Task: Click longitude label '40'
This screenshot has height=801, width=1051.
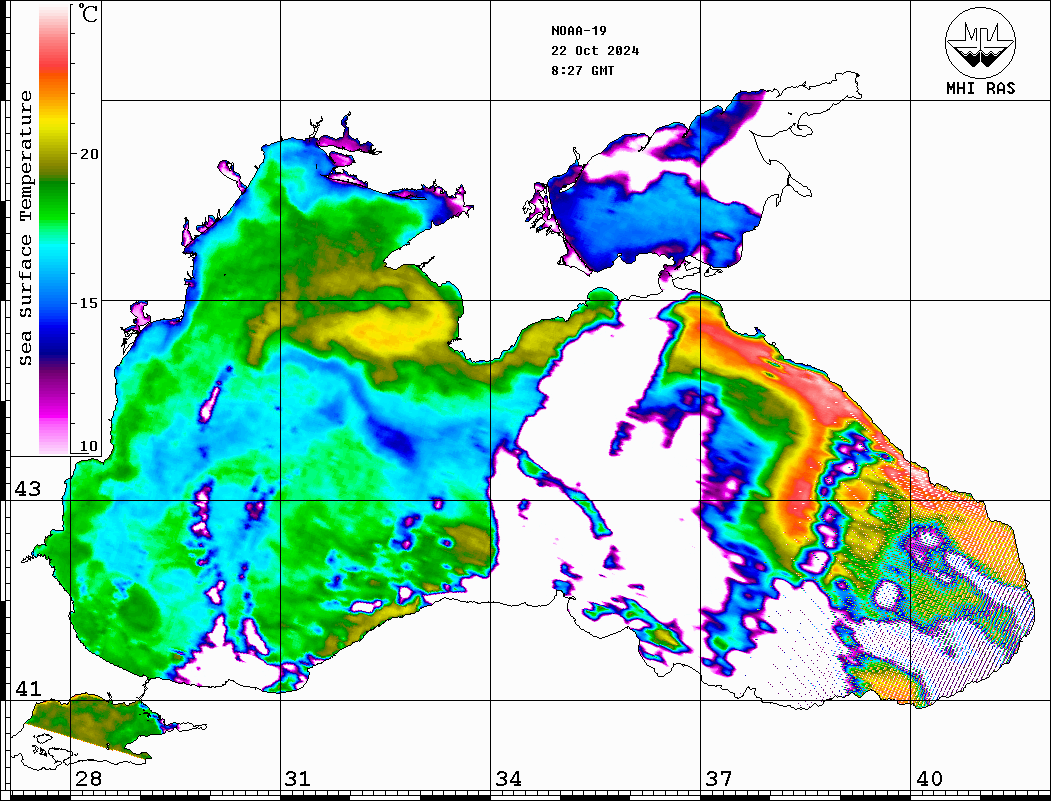Action: point(929,779)
